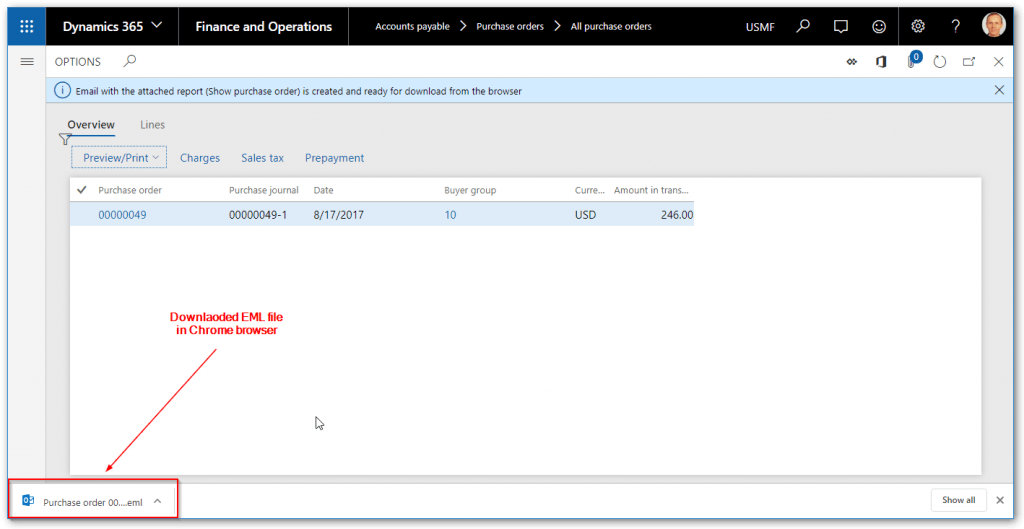
Task: Open purchase order 00000049 link
Action: click(x=122, y=214)
